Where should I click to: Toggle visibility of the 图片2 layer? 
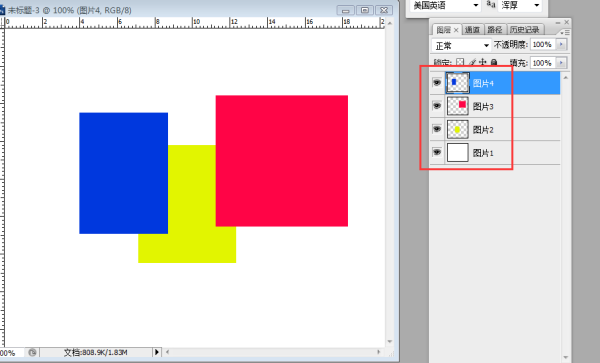pos(437,129)
